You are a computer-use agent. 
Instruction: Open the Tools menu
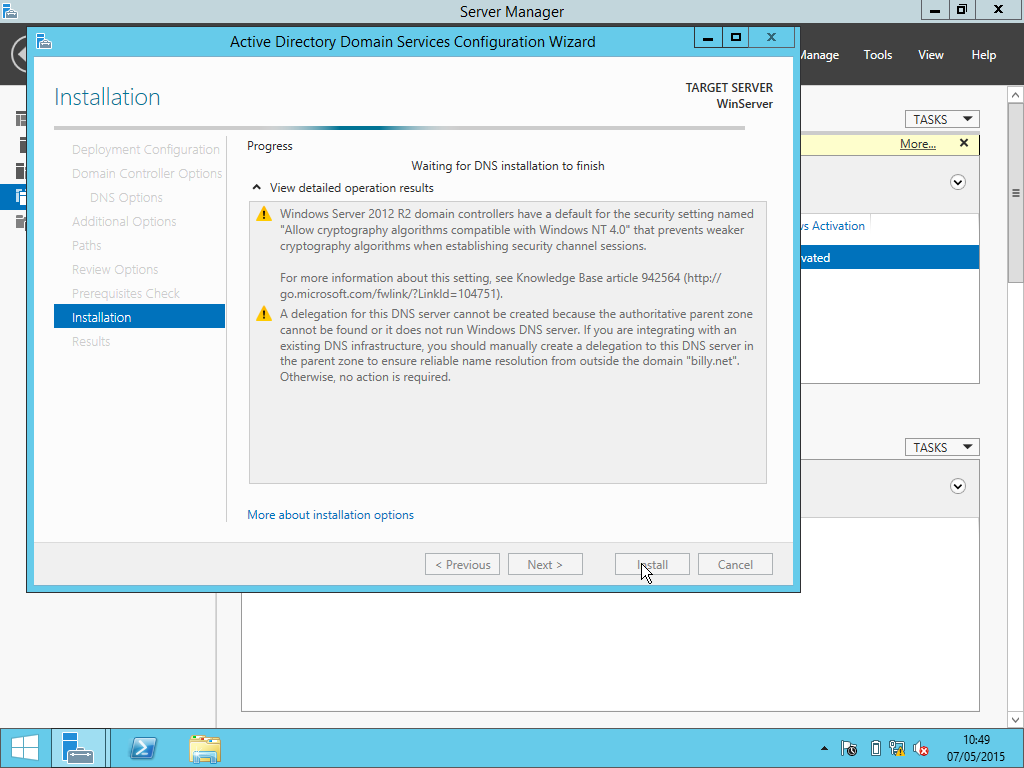click(x=878, y=55)
